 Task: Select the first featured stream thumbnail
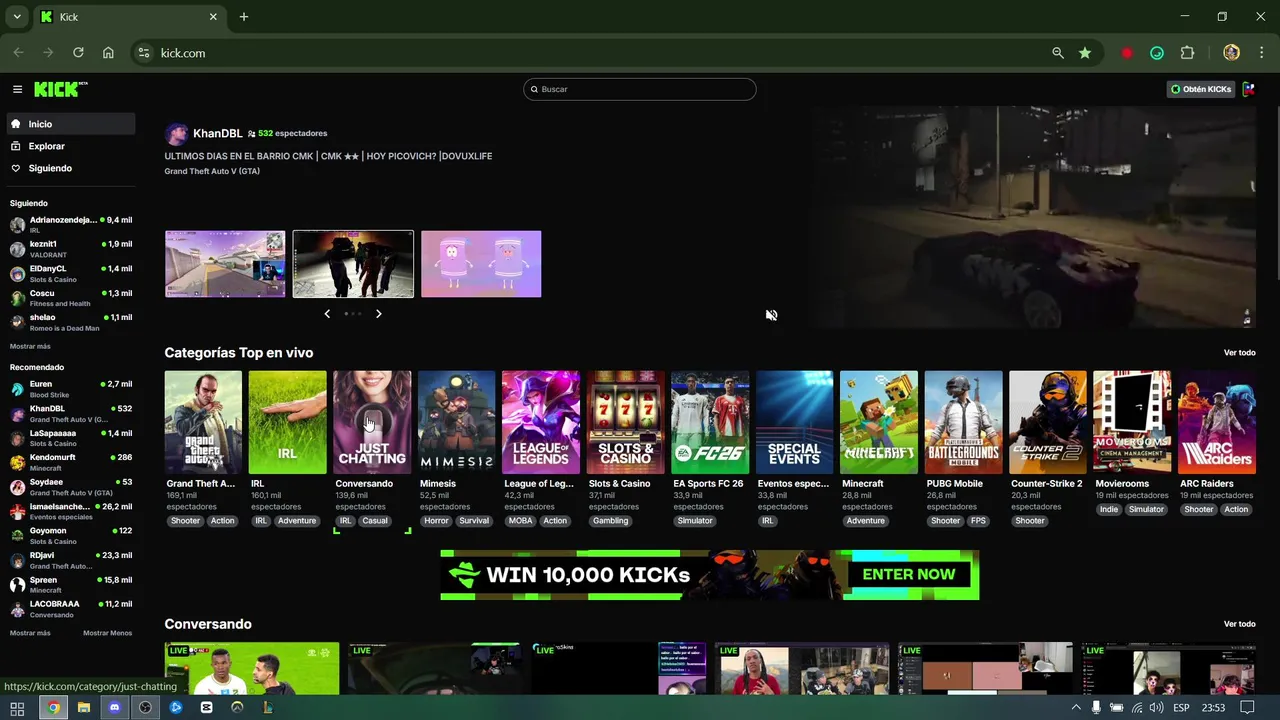(x=225, y=264)
